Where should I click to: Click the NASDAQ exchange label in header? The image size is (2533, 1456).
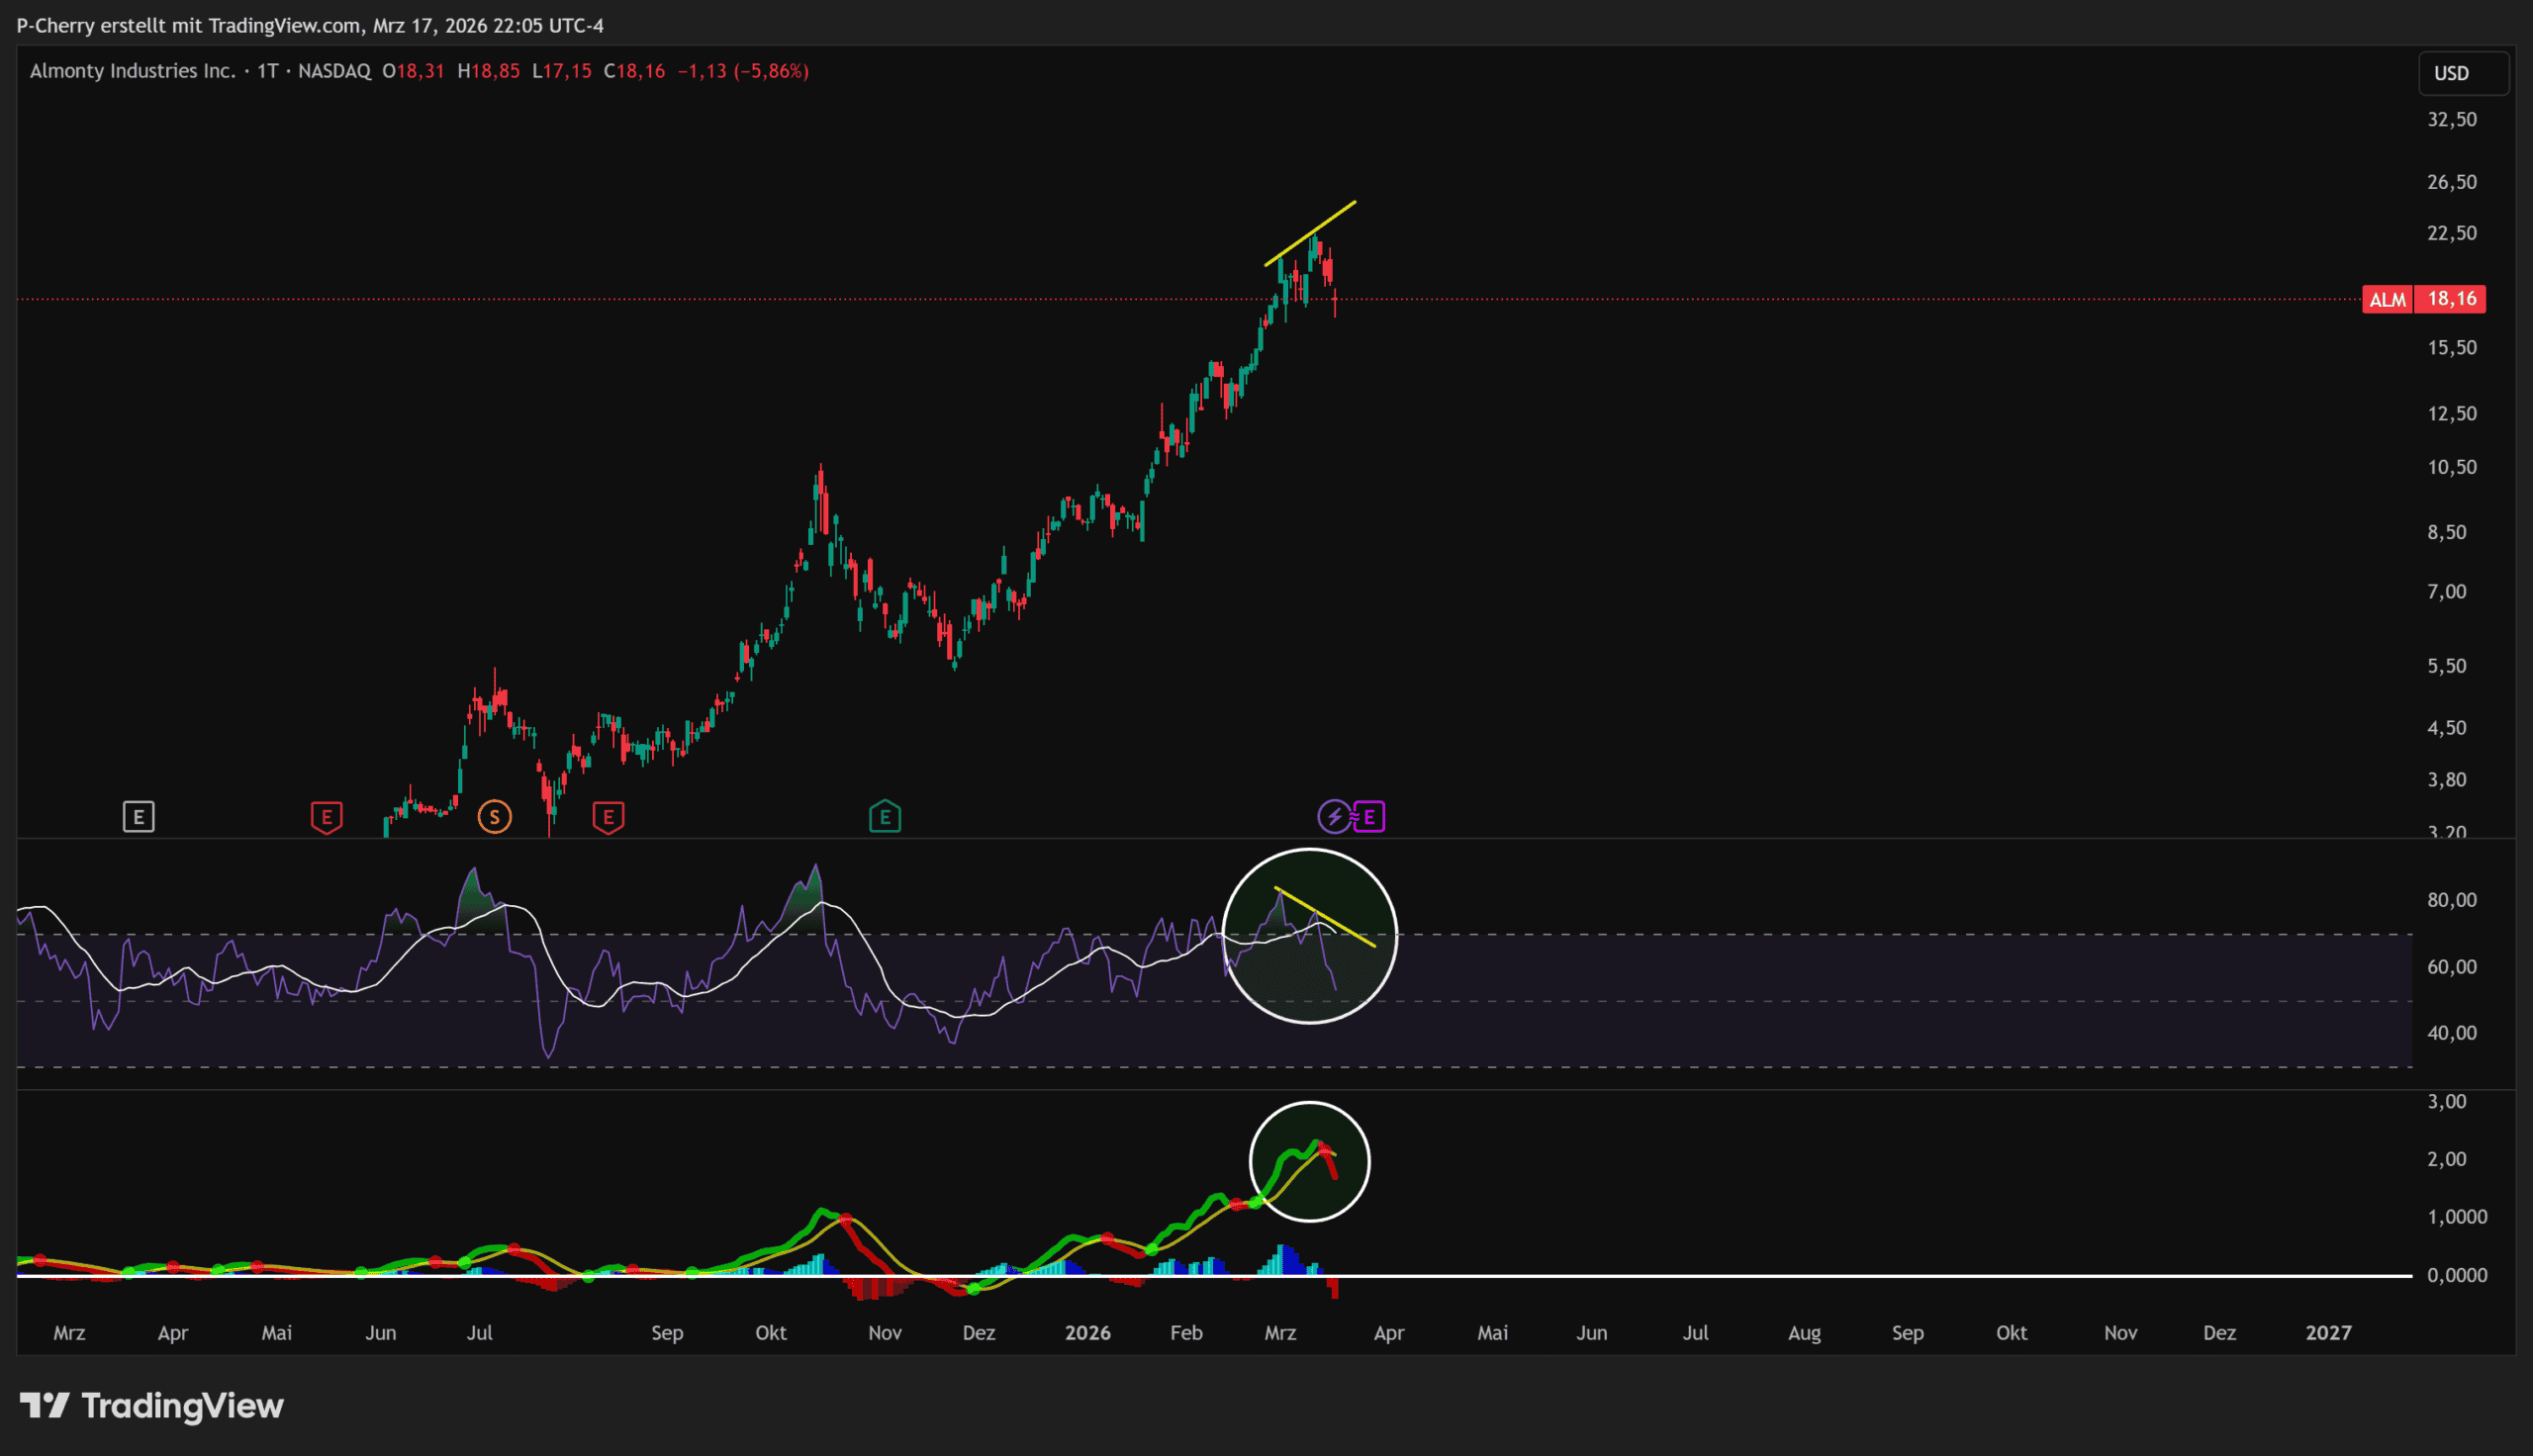click(334, 71)
